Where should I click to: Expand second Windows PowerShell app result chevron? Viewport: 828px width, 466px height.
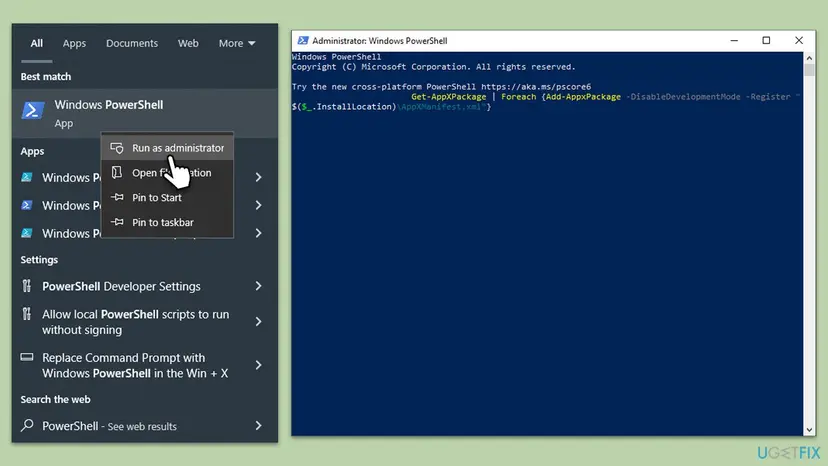[258, 205]
